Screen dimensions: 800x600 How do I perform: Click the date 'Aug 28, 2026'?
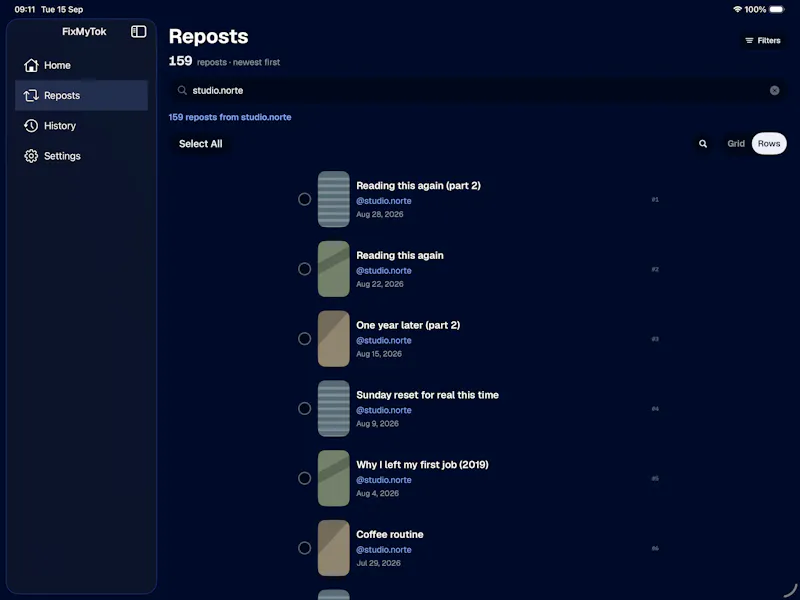[380, 214]
